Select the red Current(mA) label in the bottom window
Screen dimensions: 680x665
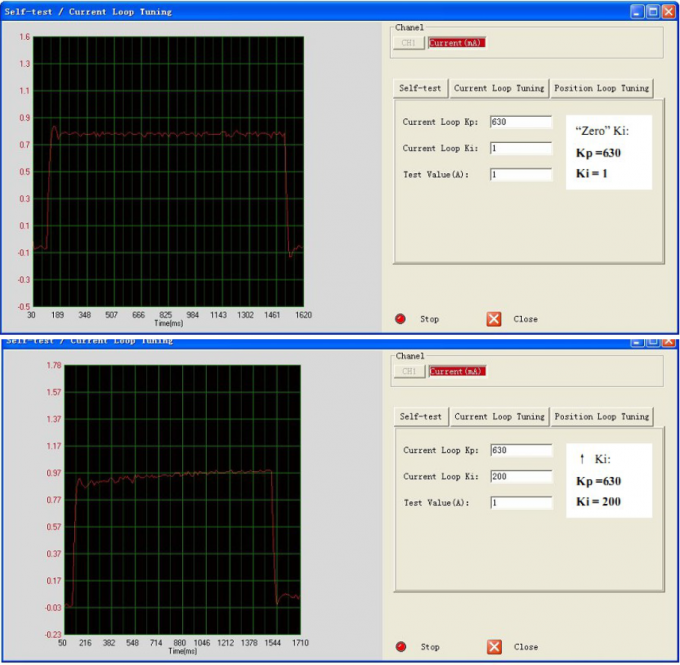coord(456,371)
